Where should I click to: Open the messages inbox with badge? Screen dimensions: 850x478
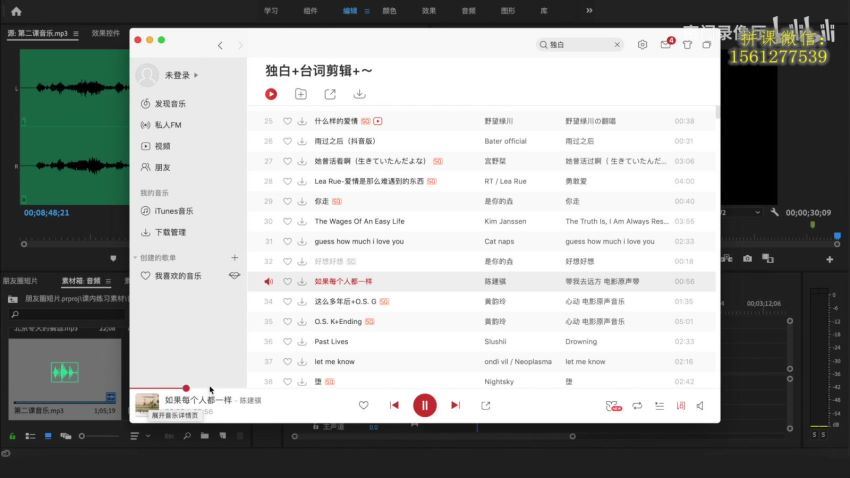665,45
